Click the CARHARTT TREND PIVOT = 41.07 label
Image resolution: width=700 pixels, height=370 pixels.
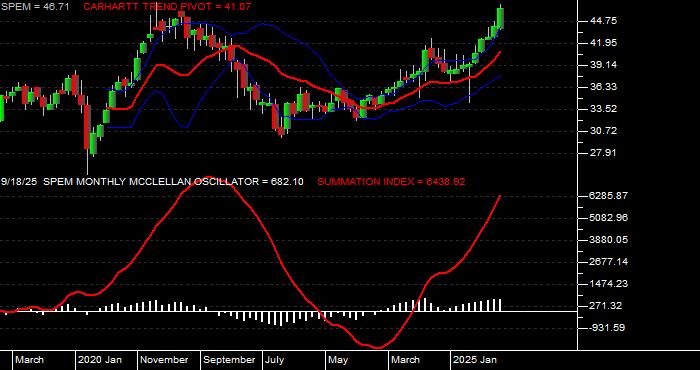tap(167, 7)
